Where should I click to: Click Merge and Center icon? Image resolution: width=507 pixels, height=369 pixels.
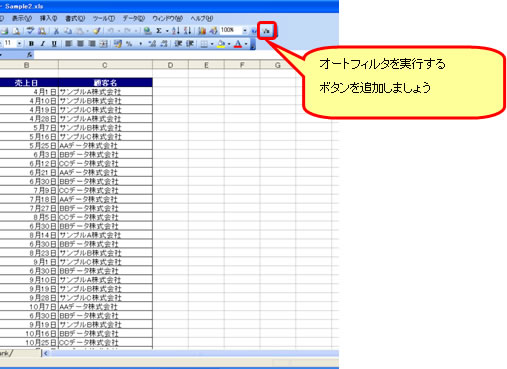[x=104, y=44]
